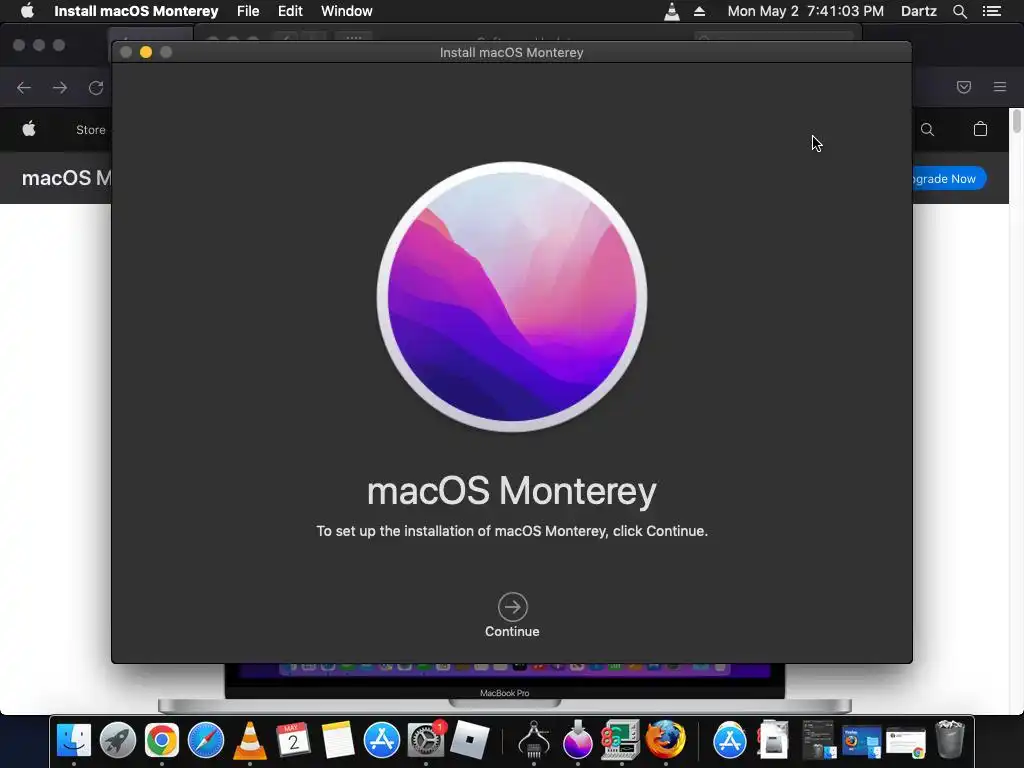Click the Upgrade Now button
1024x768 pixels.
coord(948,178)
